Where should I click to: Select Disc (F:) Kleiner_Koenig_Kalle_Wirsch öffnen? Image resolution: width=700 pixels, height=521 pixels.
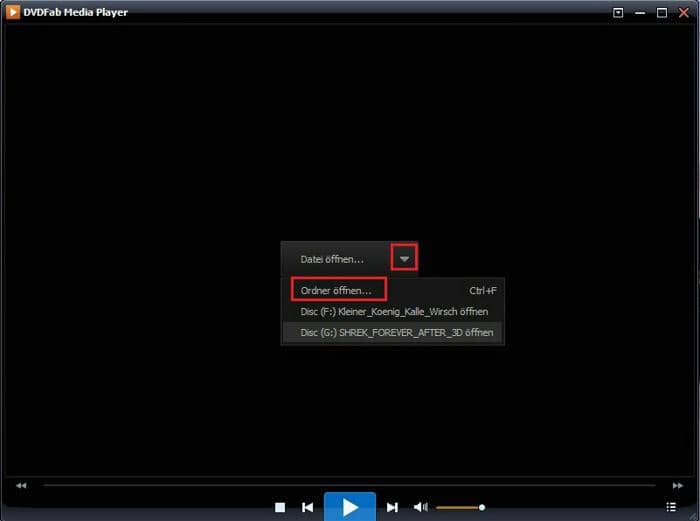pyautogui.click(x=393, y=312)
